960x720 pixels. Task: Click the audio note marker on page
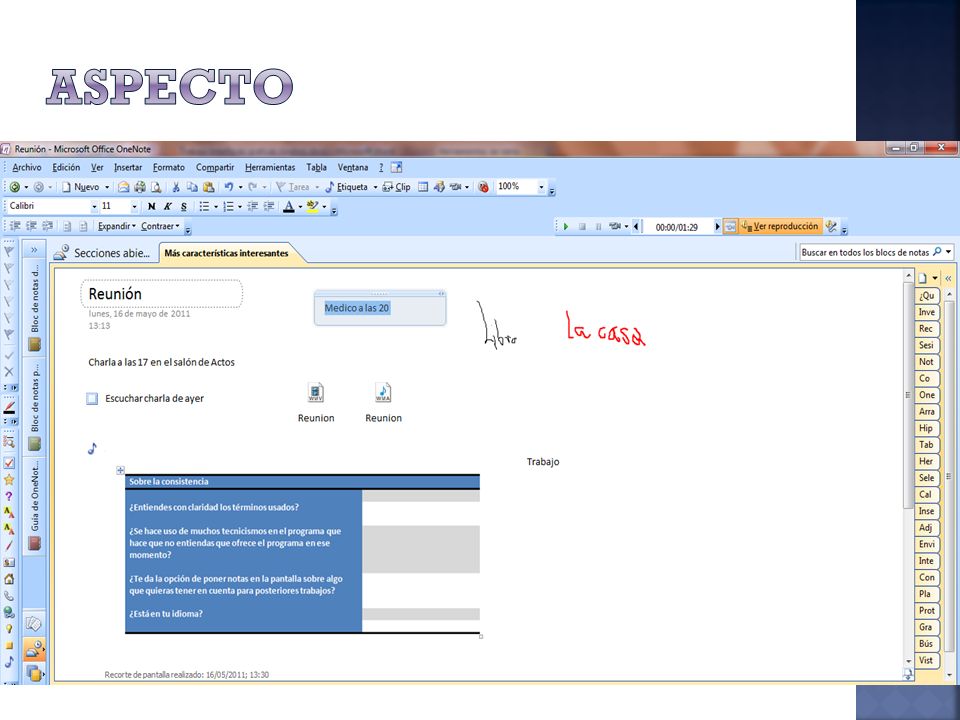[92, 449]
